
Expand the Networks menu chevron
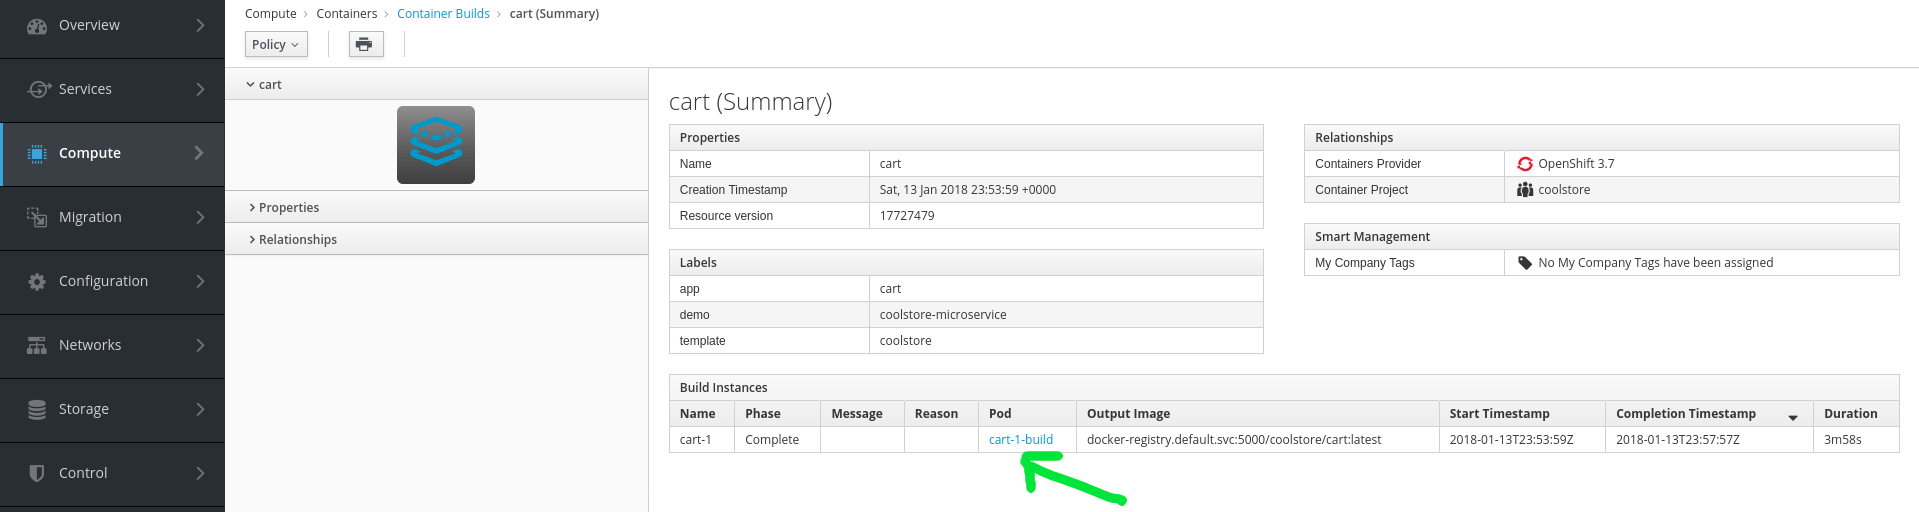[200, 345]
